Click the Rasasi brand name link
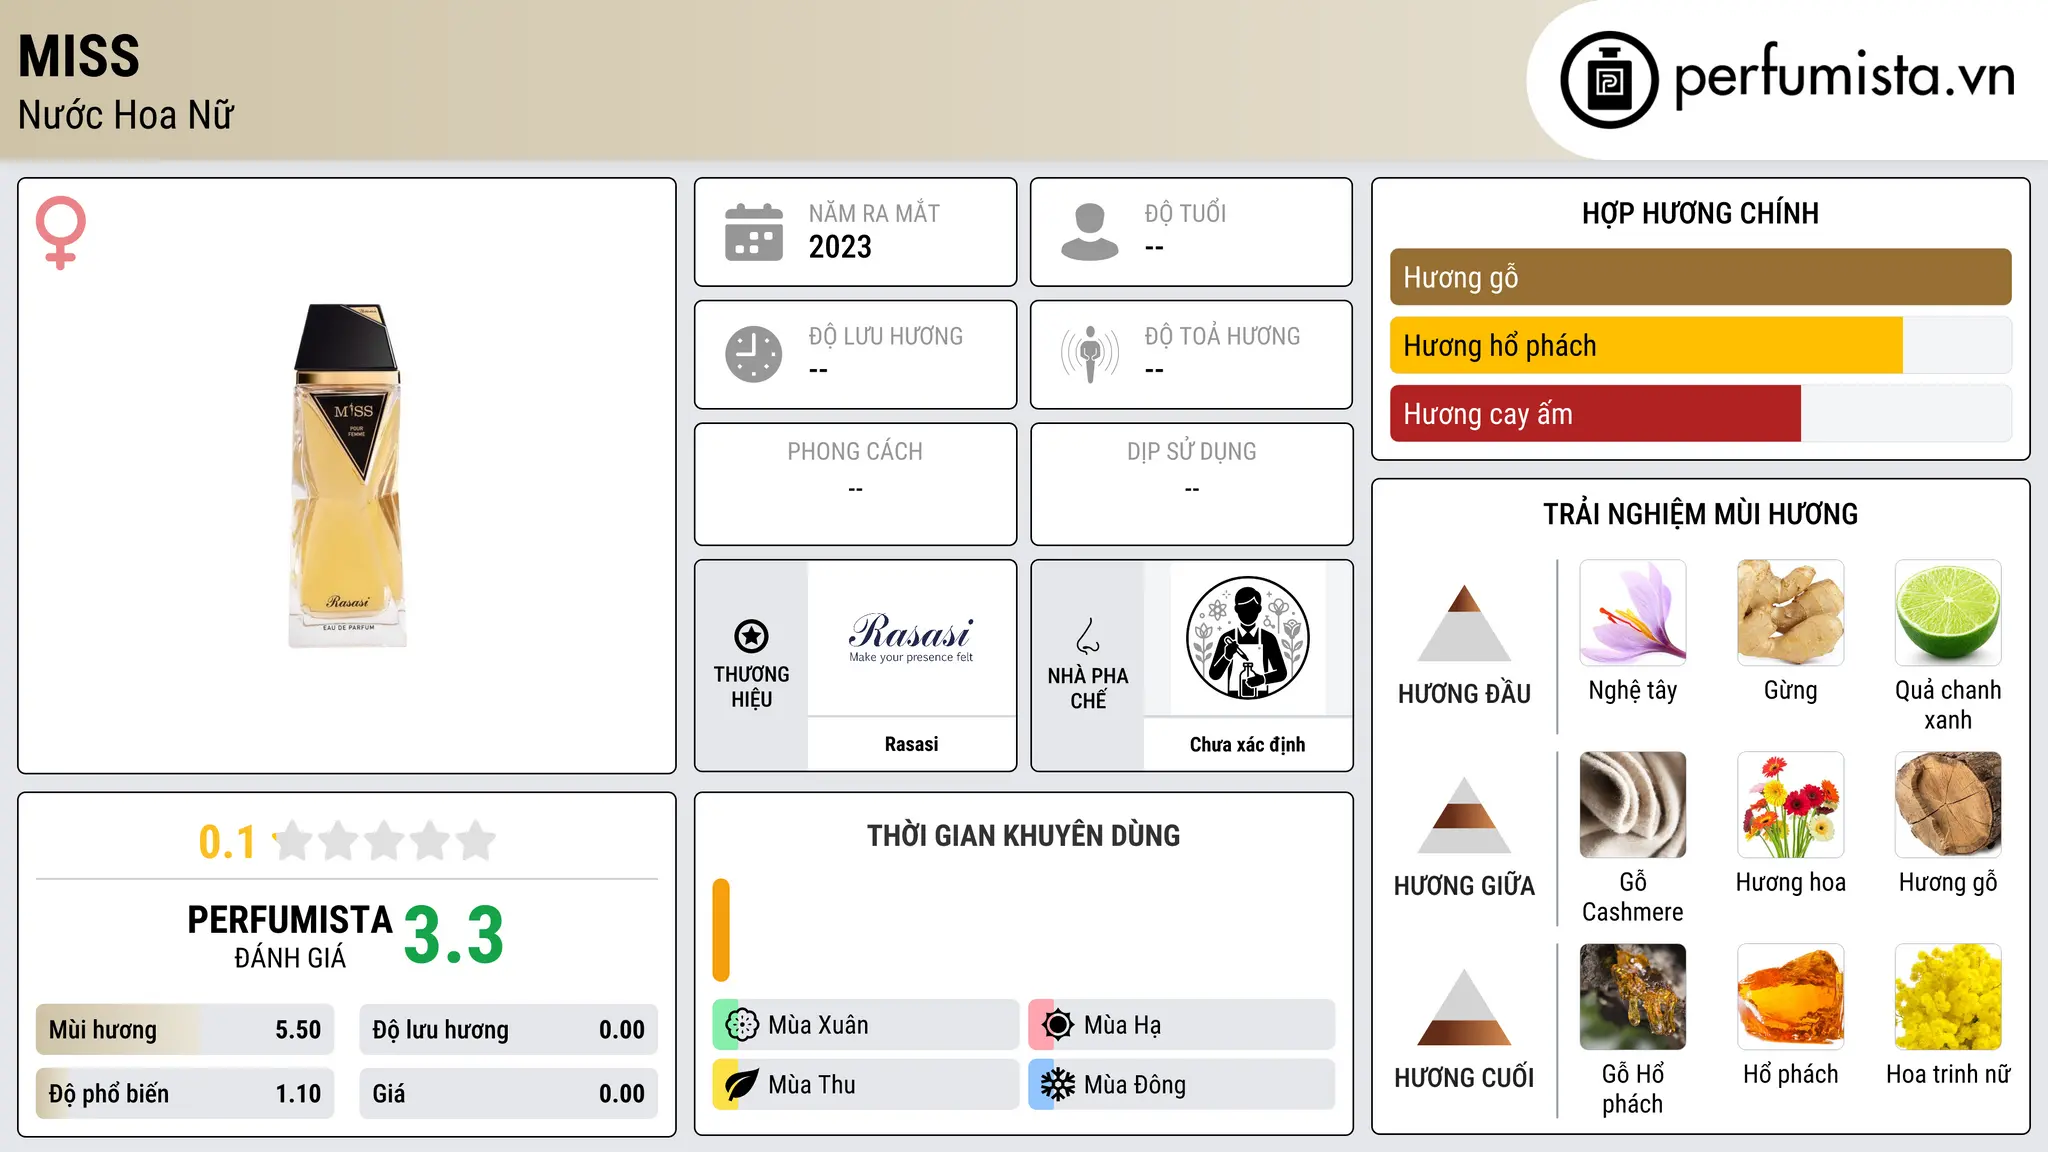The width and height of the screenshot is (2048, 1152). (x=911, y=744)
